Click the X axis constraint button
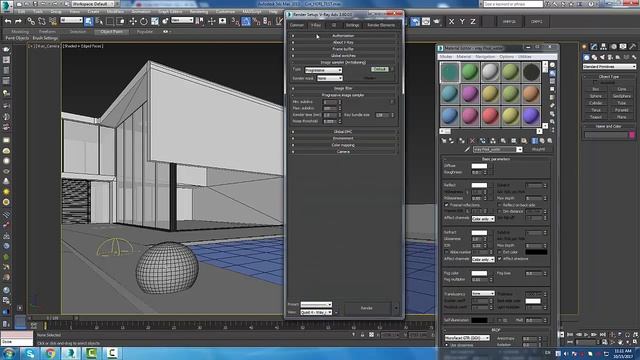 click(x=451, y=21)
